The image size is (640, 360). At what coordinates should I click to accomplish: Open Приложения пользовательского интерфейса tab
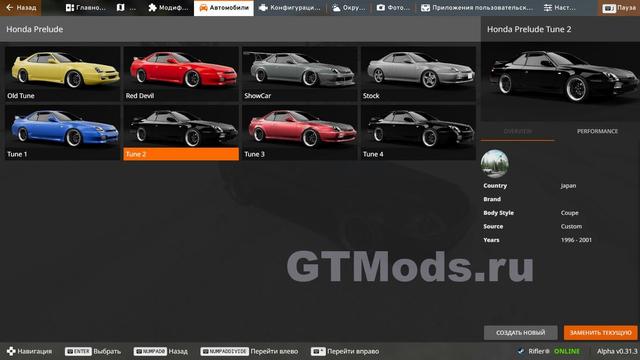tap(477, 8)
